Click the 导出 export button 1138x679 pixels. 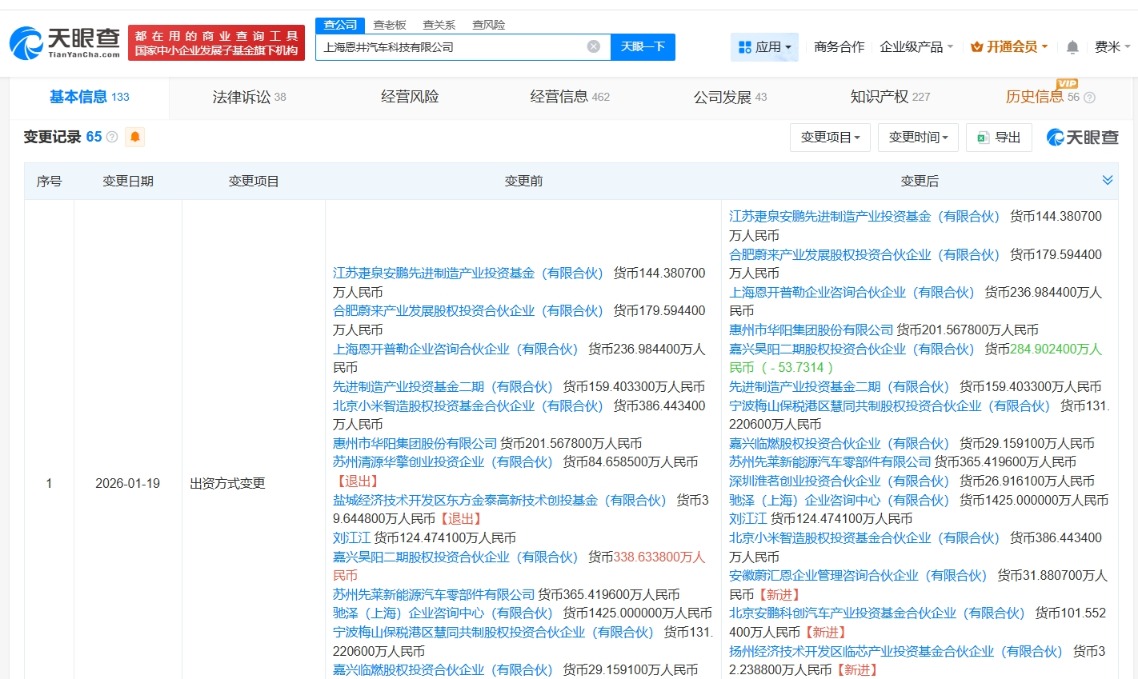(998, 137)
